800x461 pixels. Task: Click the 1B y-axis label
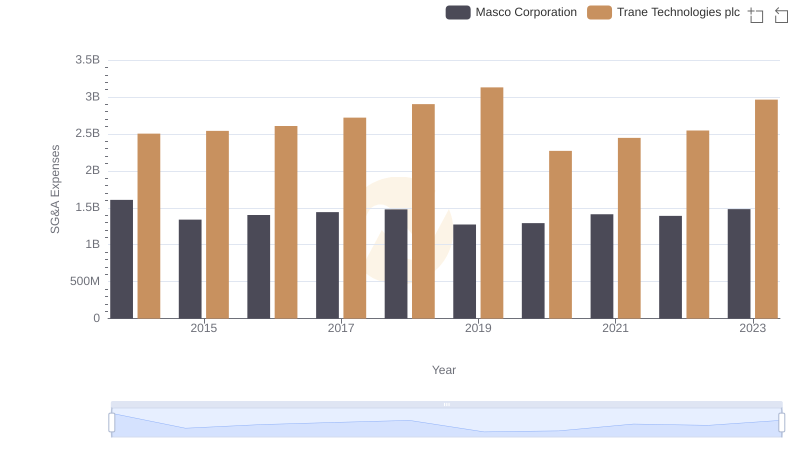pyautogui.click(x=92, y=244)
